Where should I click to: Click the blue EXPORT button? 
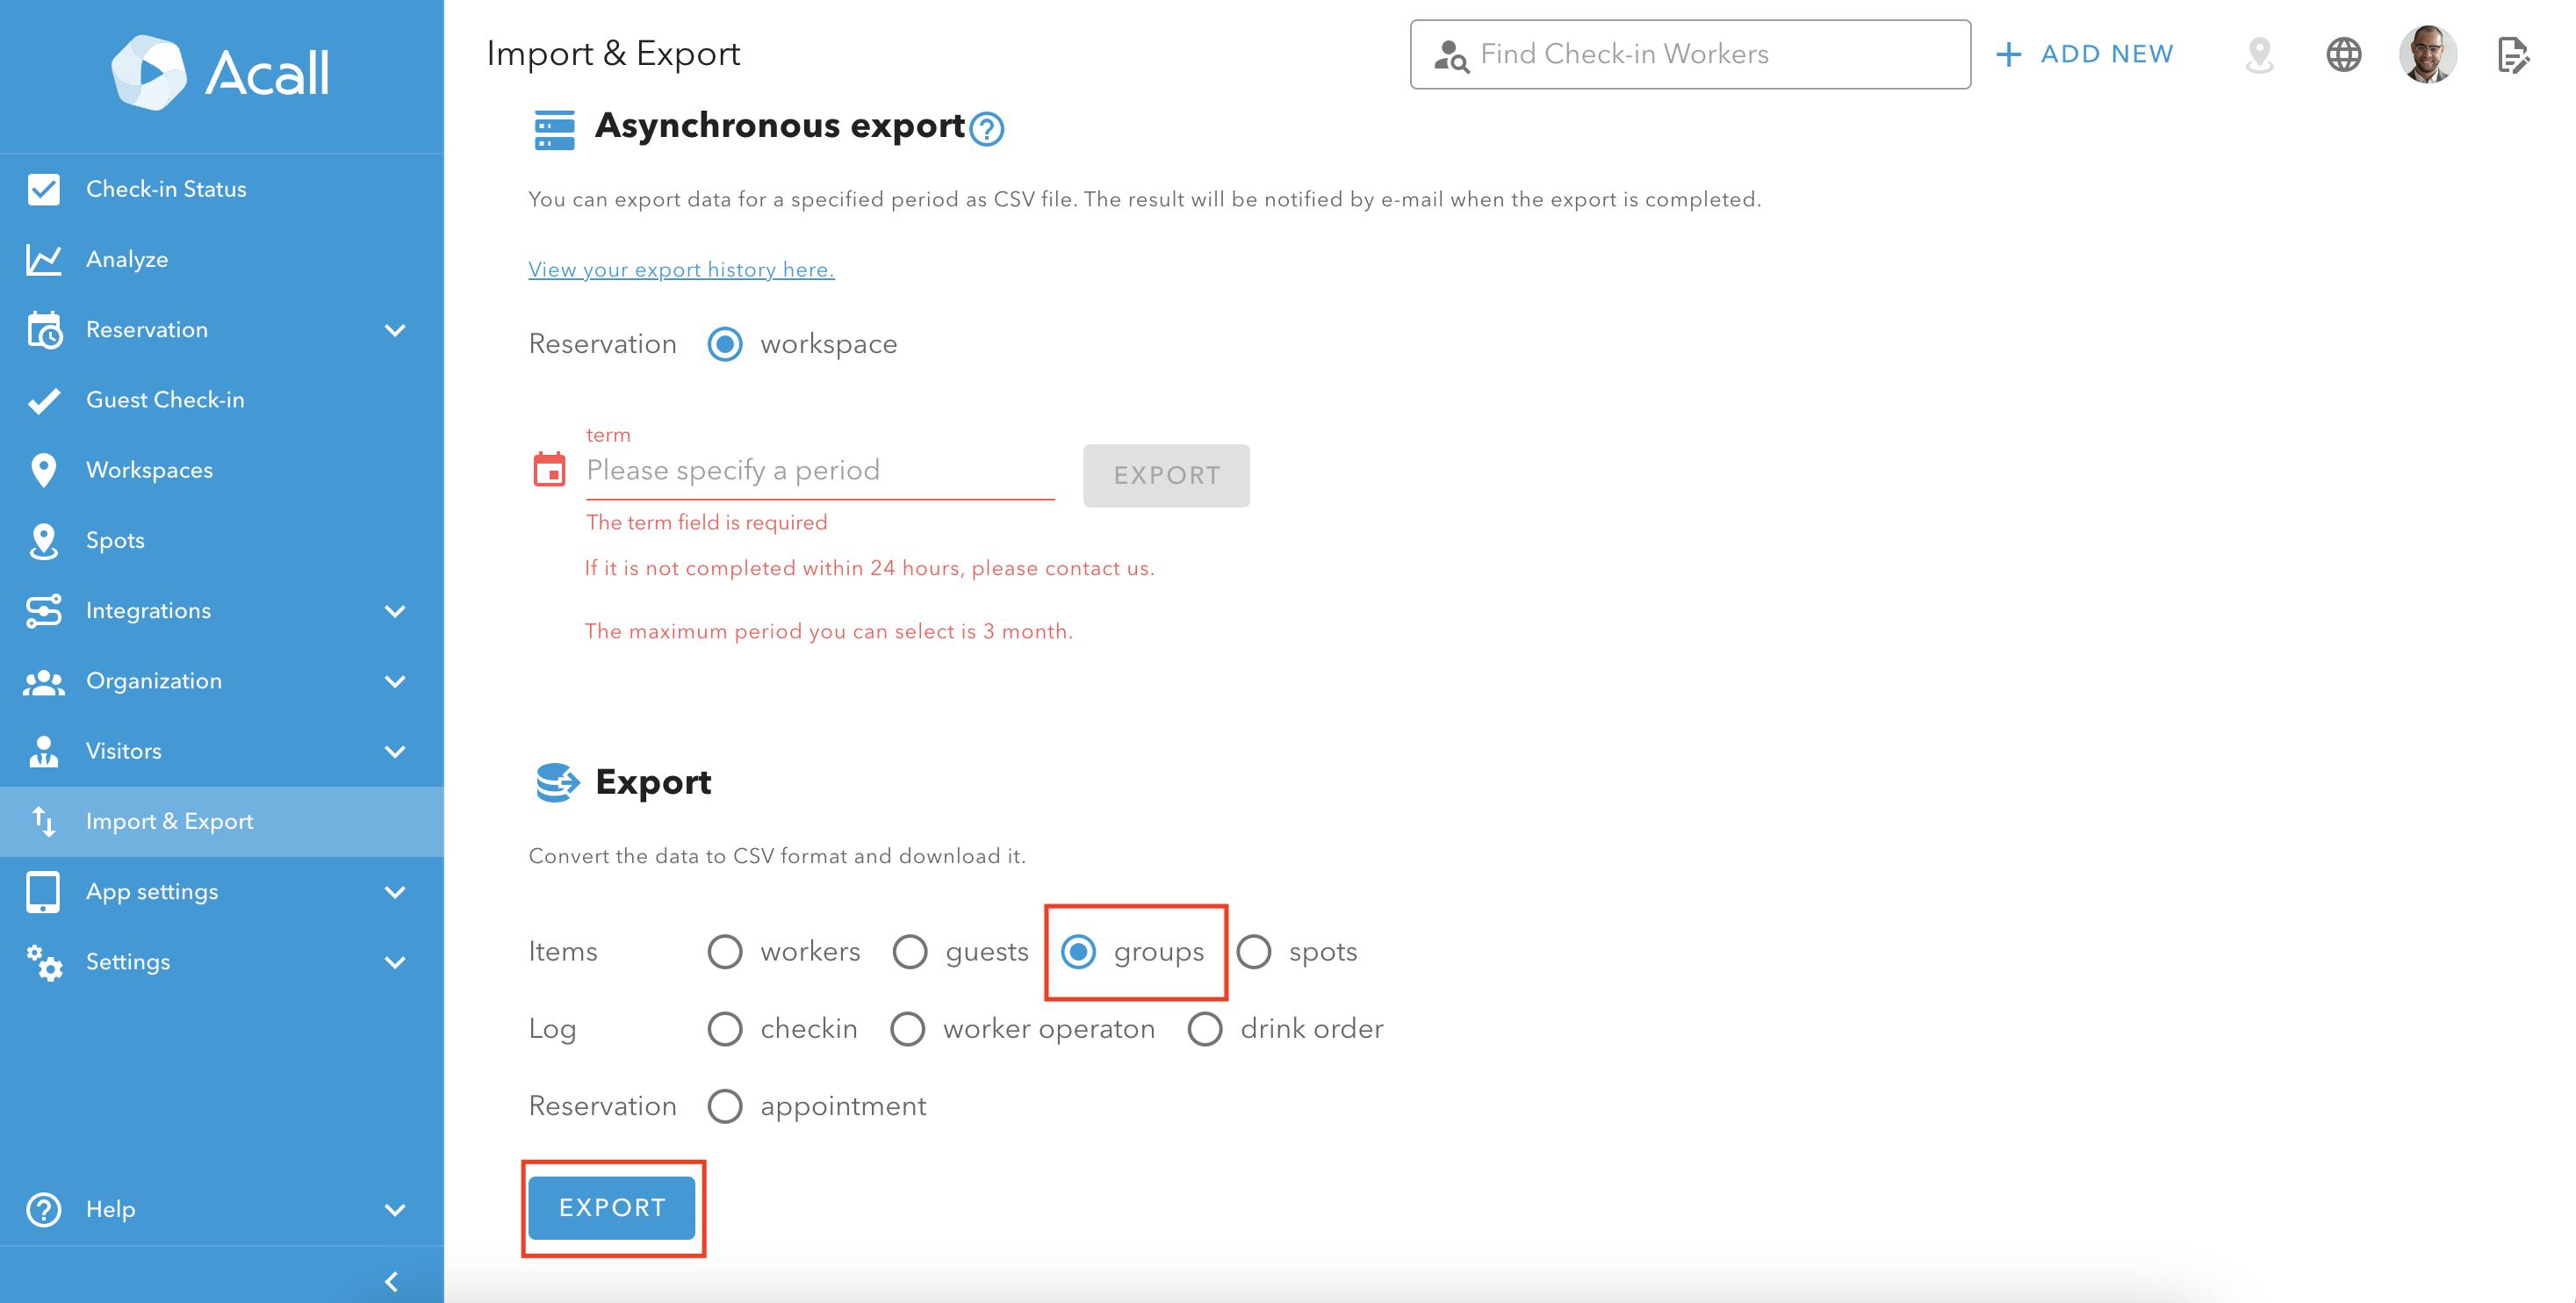coord(612,1207)
